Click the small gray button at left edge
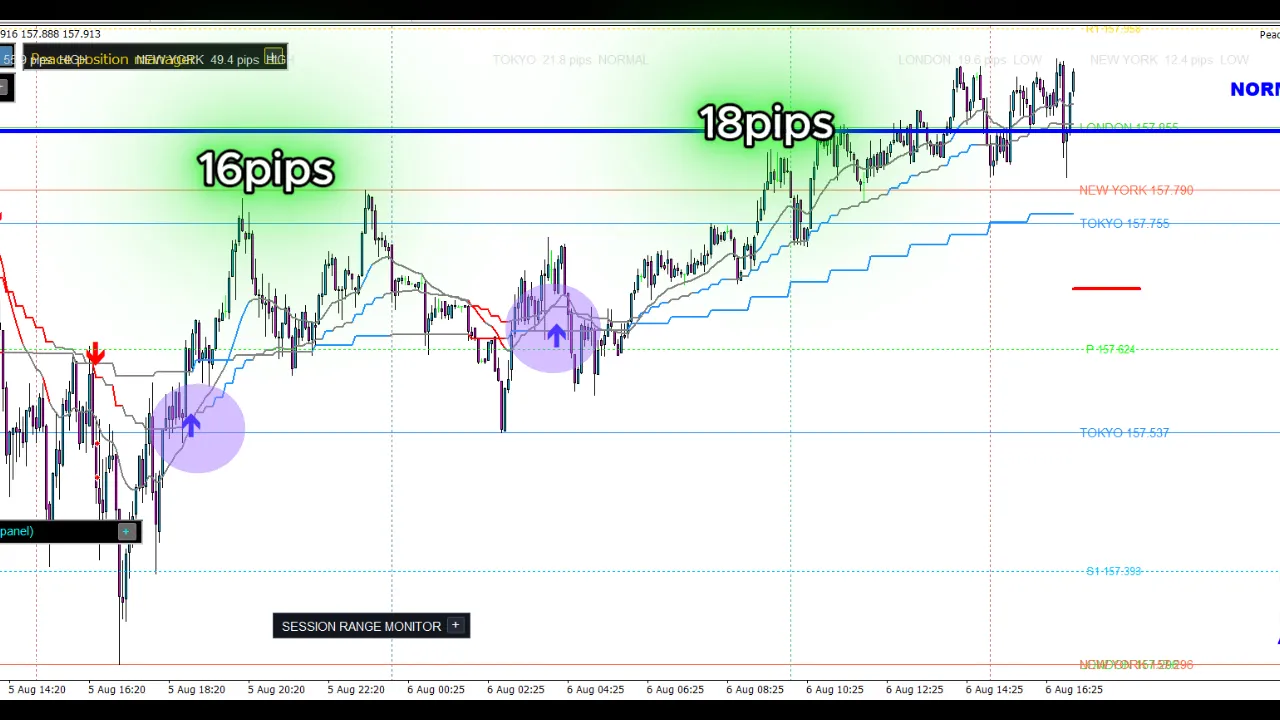 [x=5, y=87]
